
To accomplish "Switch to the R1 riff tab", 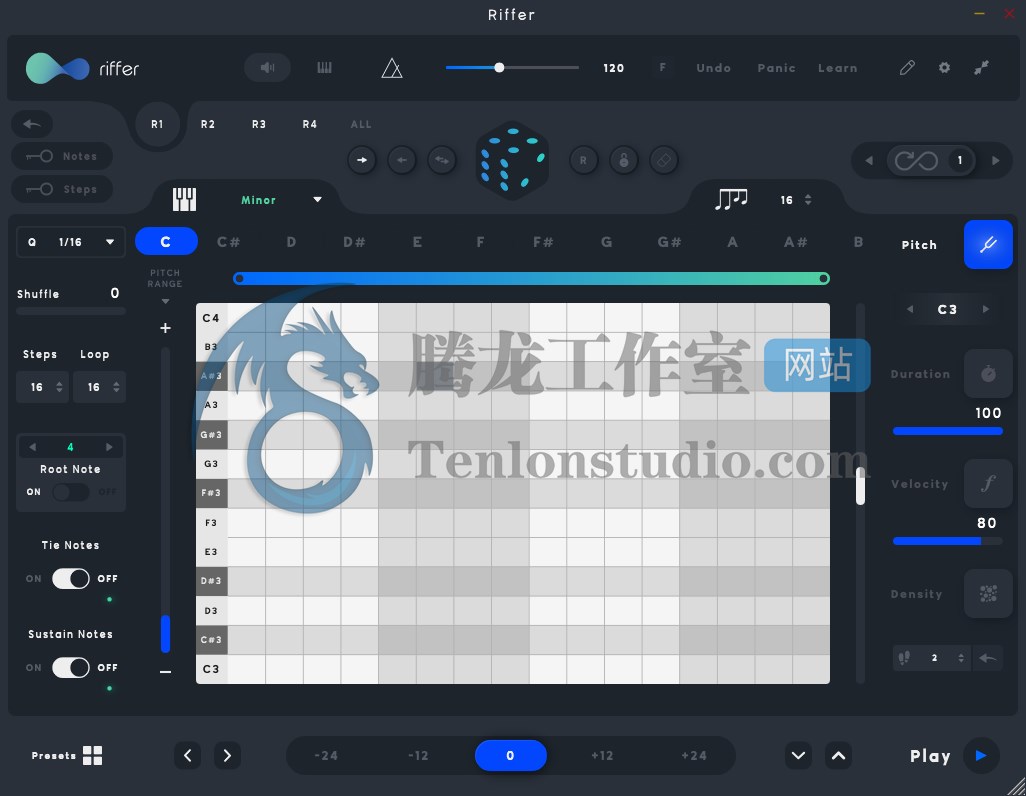I will pos(157,124).
